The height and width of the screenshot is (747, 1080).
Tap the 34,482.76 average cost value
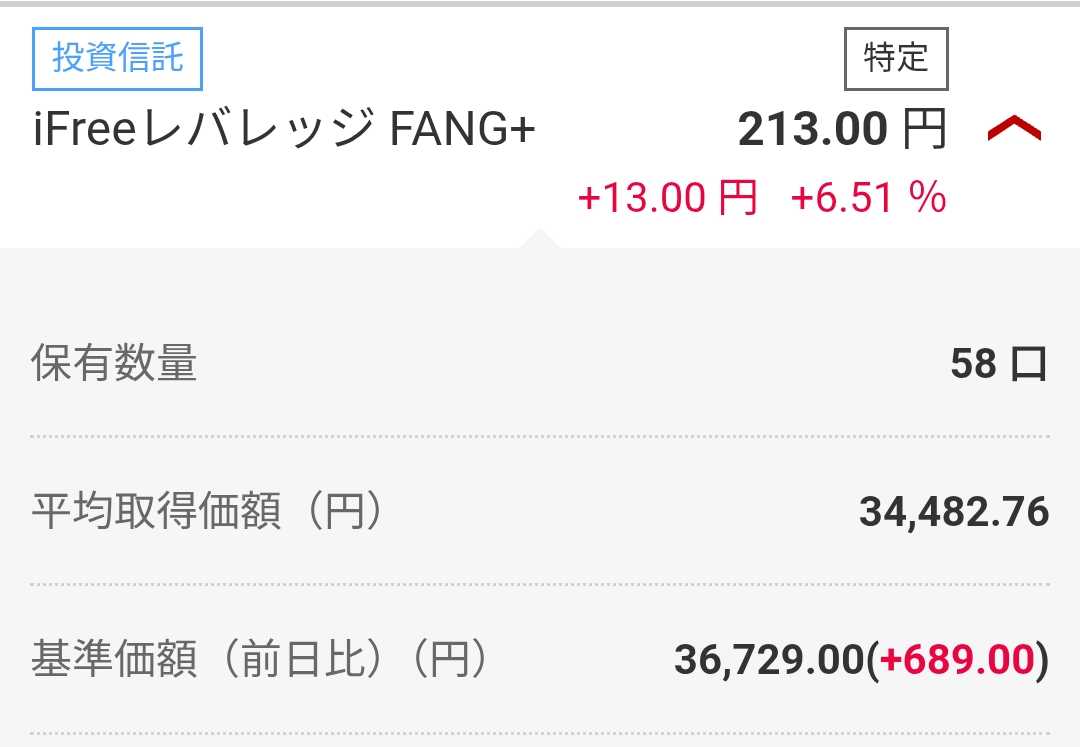pyautogui.click(x=954, y=512)
